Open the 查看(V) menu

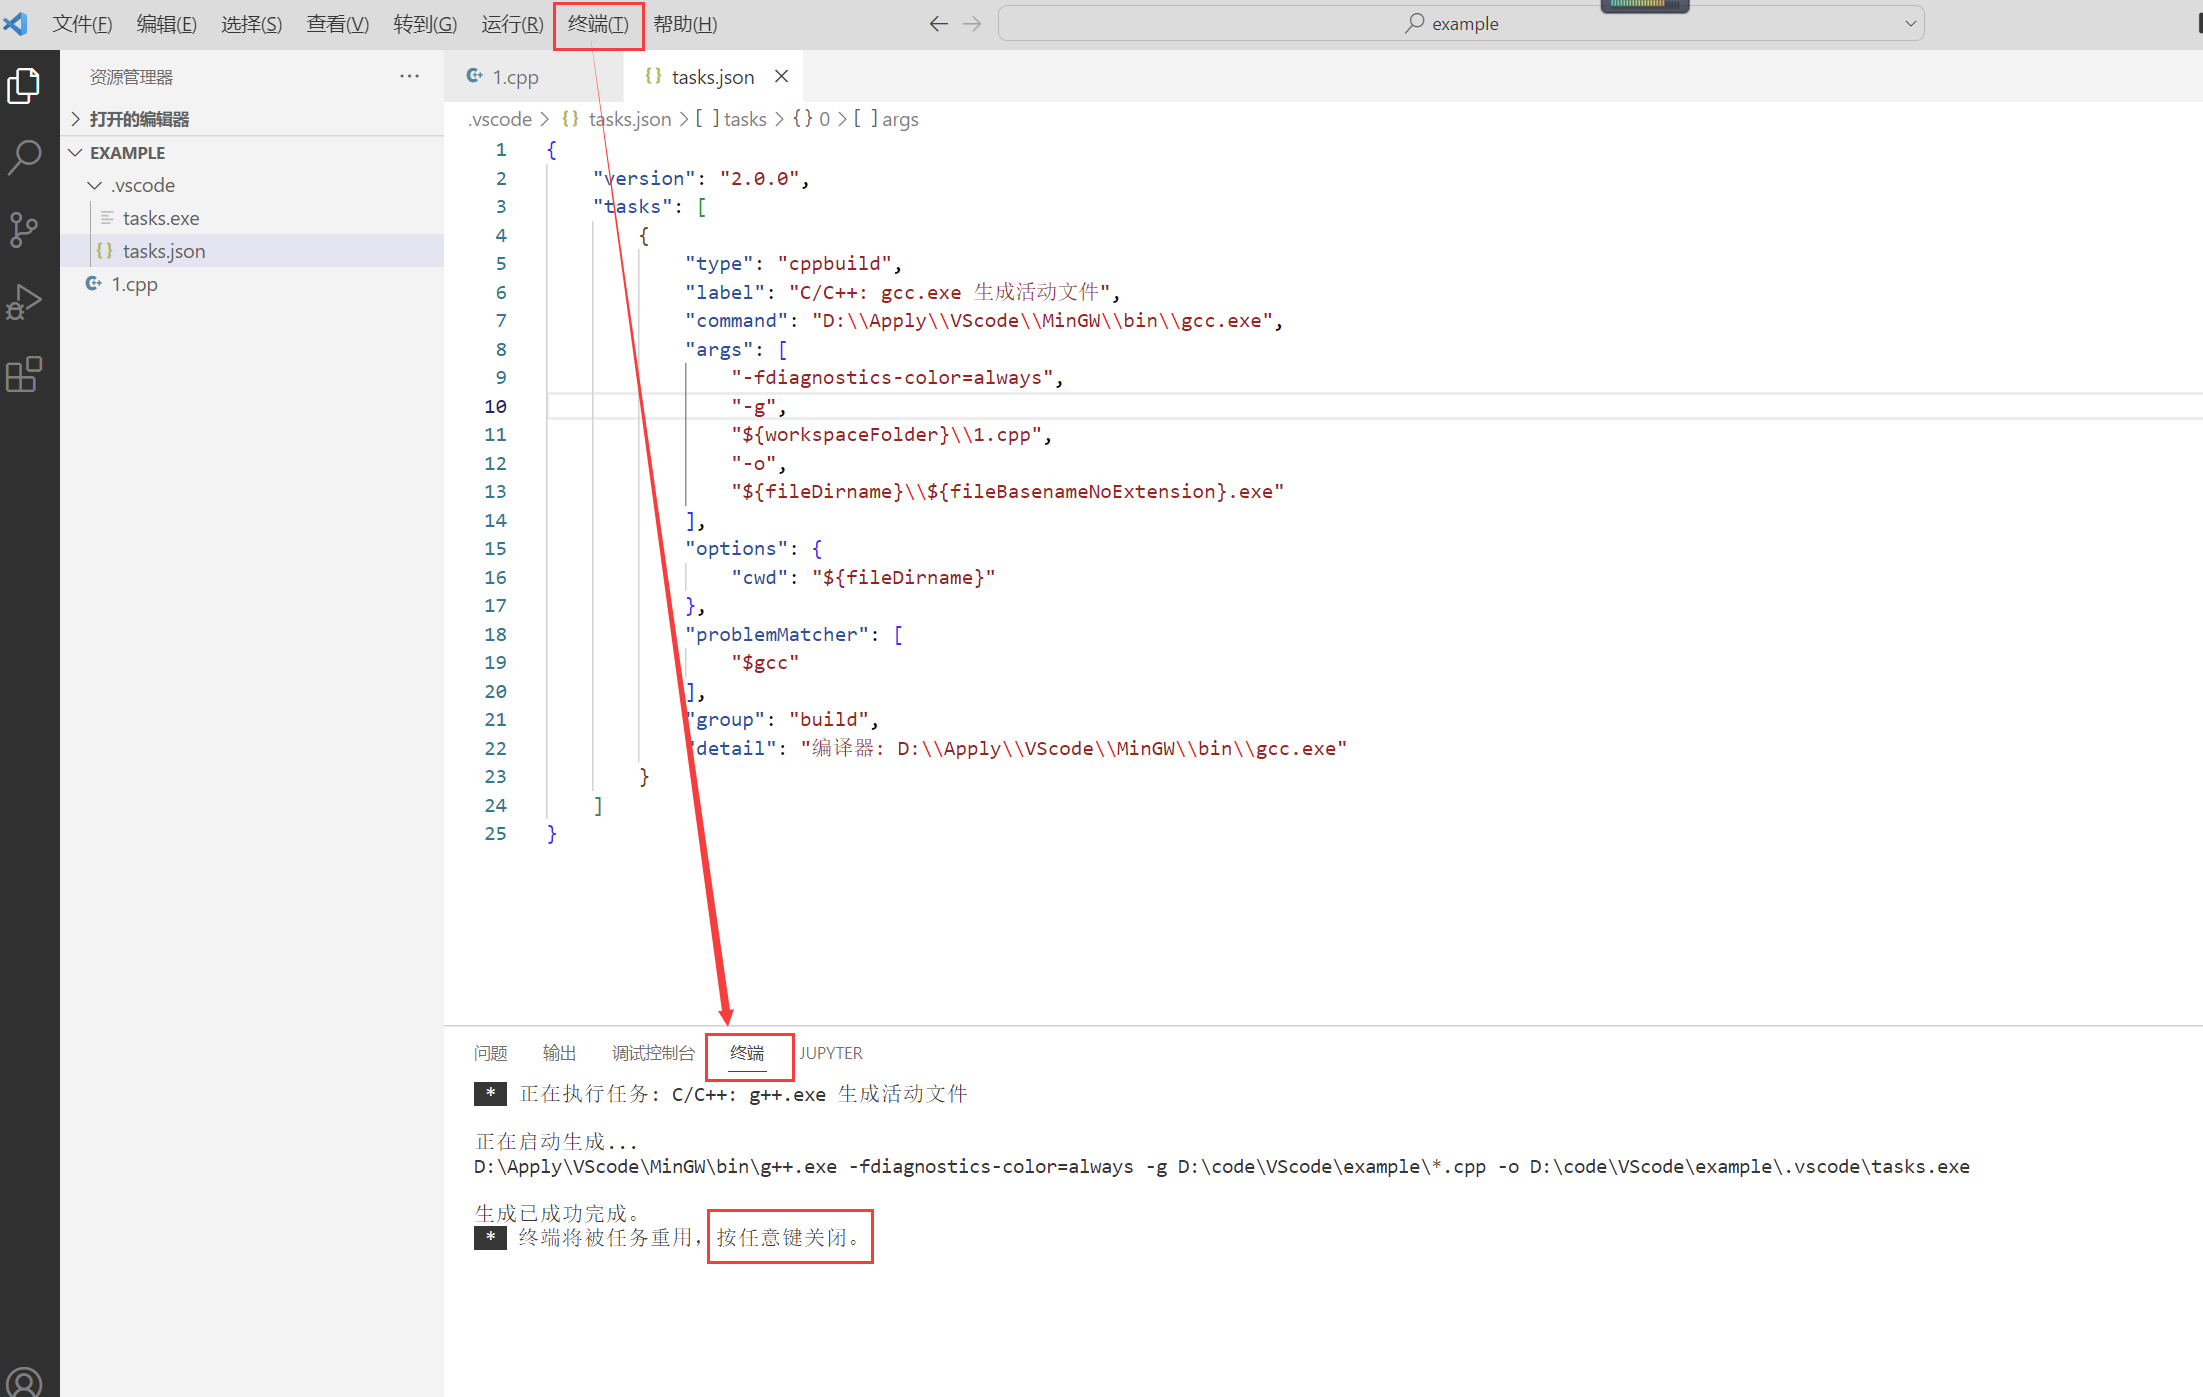pos(338,24)
